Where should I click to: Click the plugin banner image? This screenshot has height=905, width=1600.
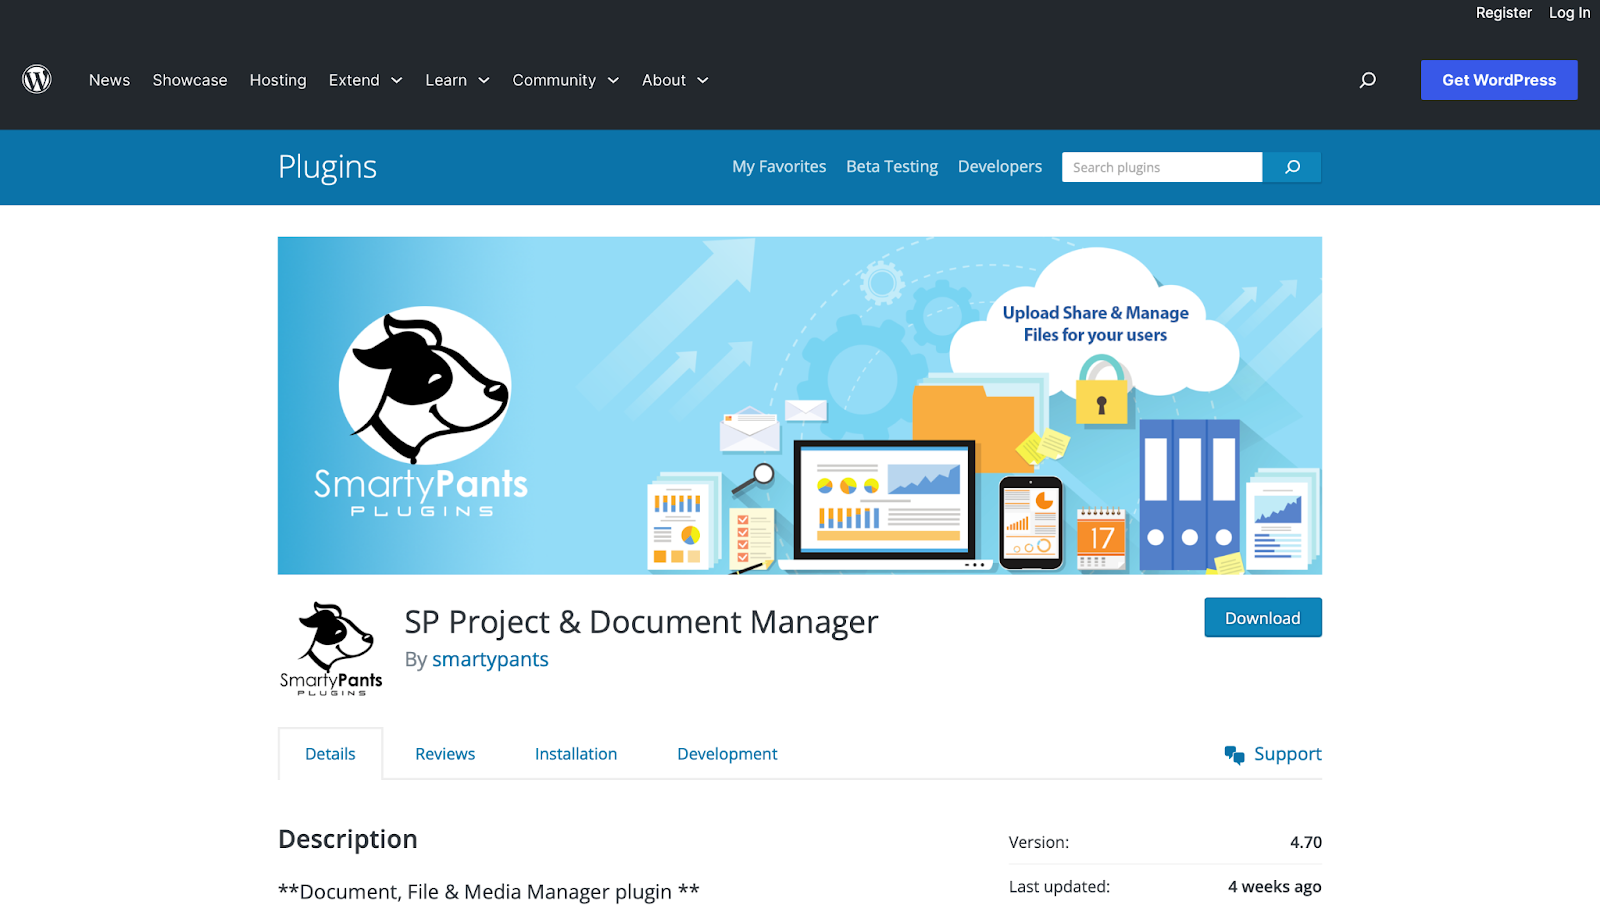[x=800, y=405]
